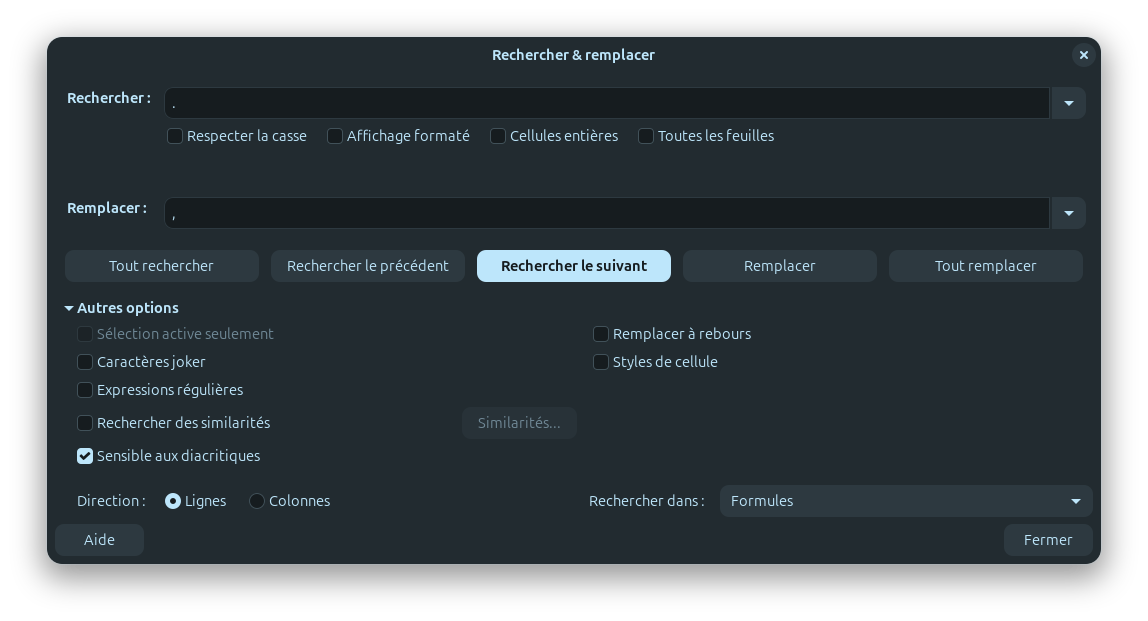This screenshot has height=621, width=1148.
Task: Enable Cellules entières checkbox
Action: tap(498, 136)
